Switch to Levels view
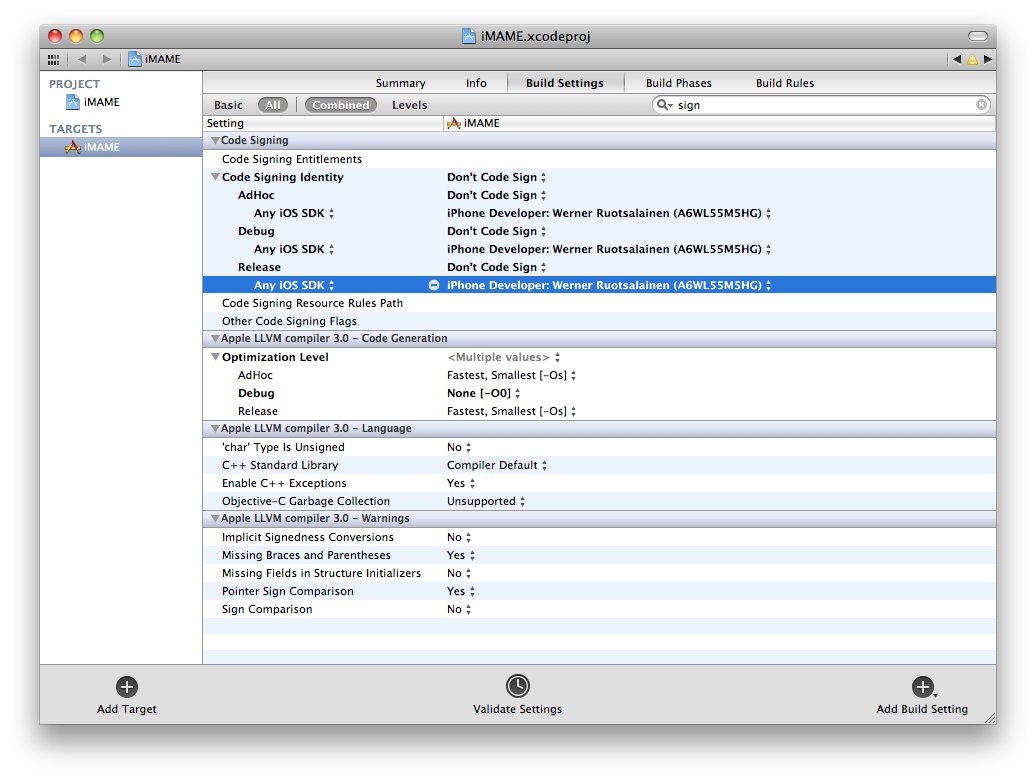The image size is (1036, 779). tap(410, 105)
